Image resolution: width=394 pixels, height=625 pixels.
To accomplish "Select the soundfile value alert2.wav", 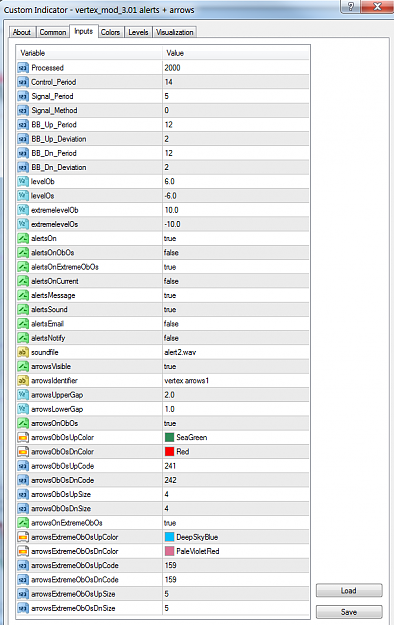I will click(x=180, y=352).
